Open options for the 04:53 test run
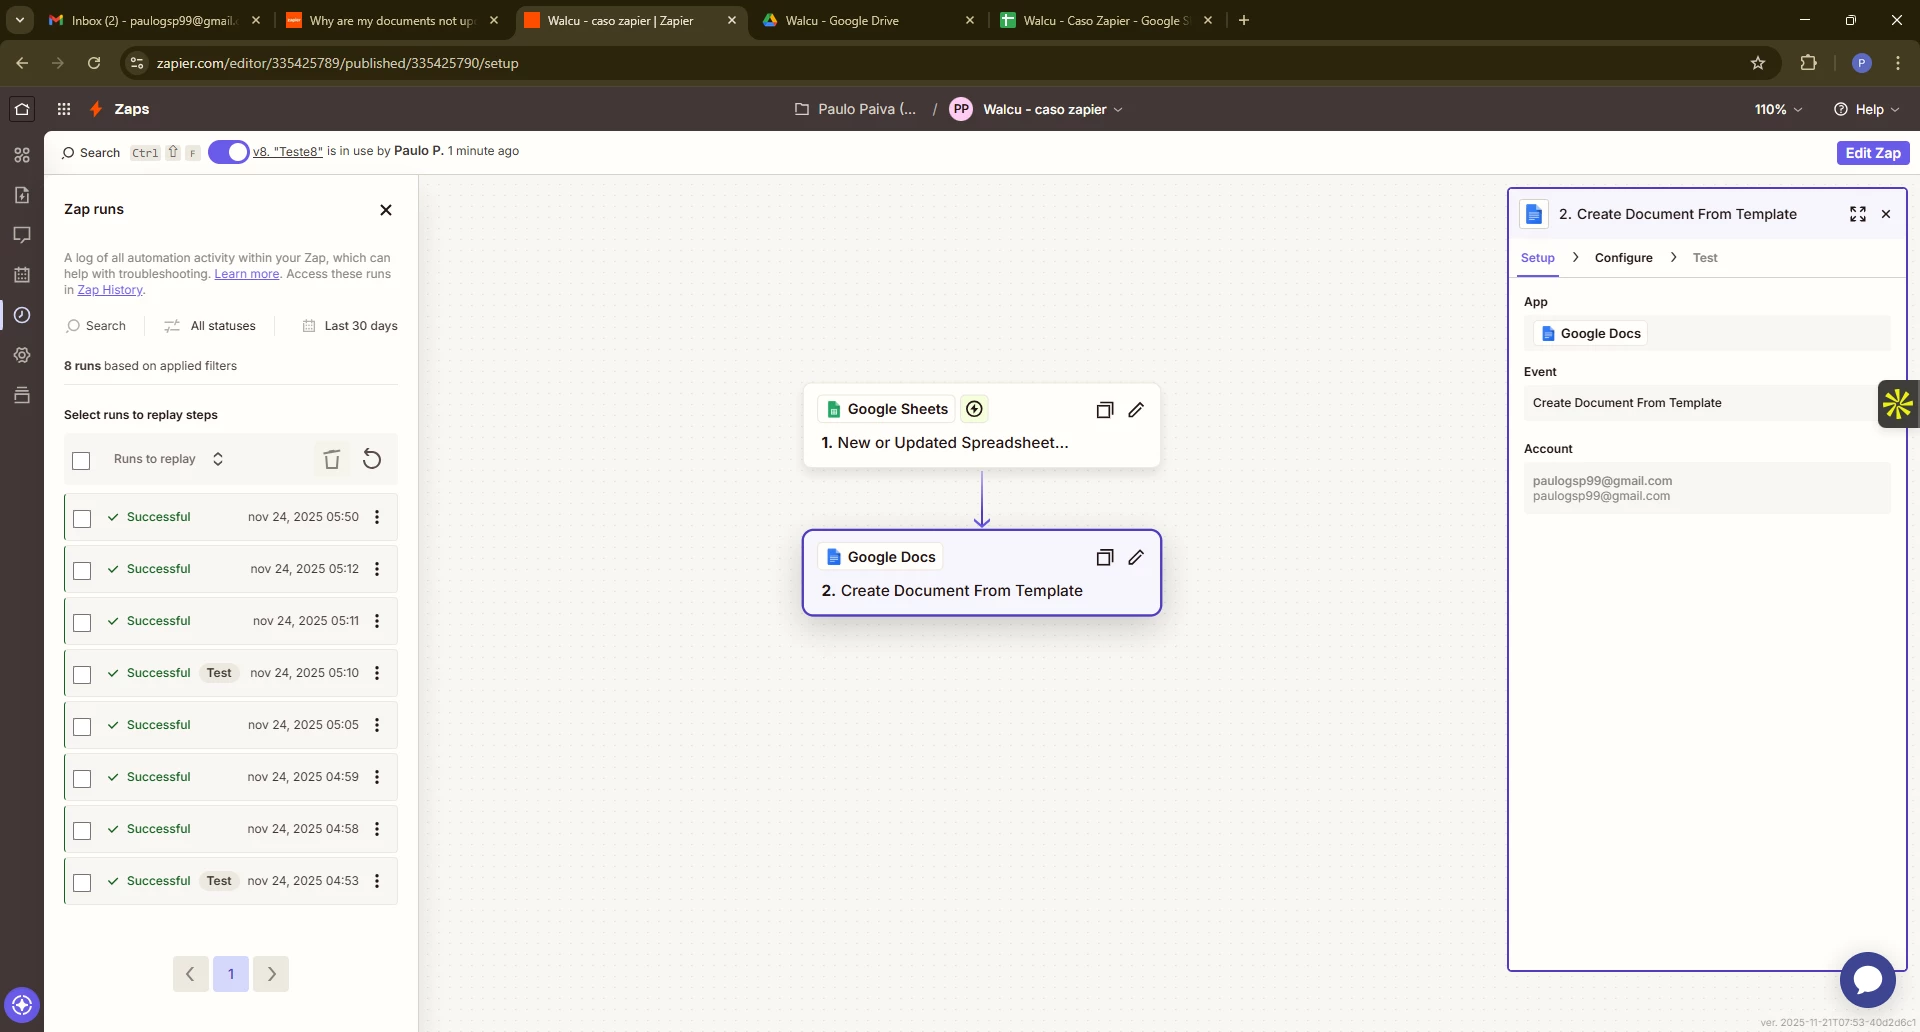The image size is (1920, 1032). click(377, 881)
